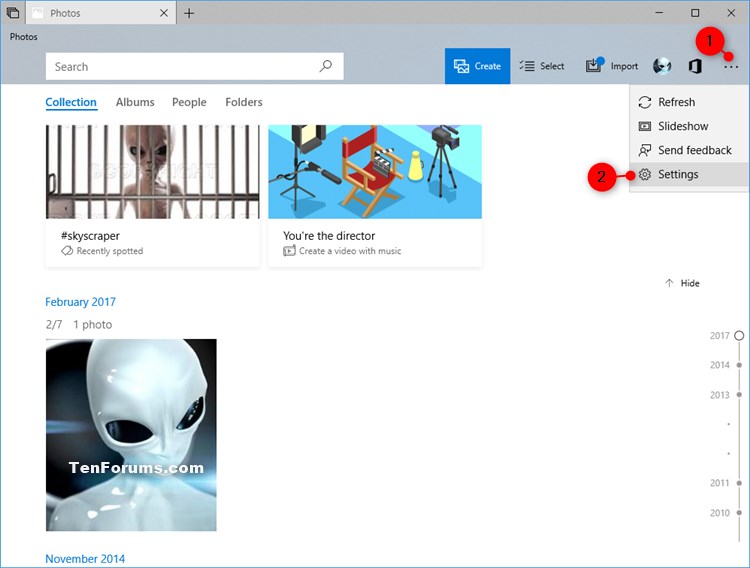
Task: Click the Hide arrow button
Action: click(683, 283)
